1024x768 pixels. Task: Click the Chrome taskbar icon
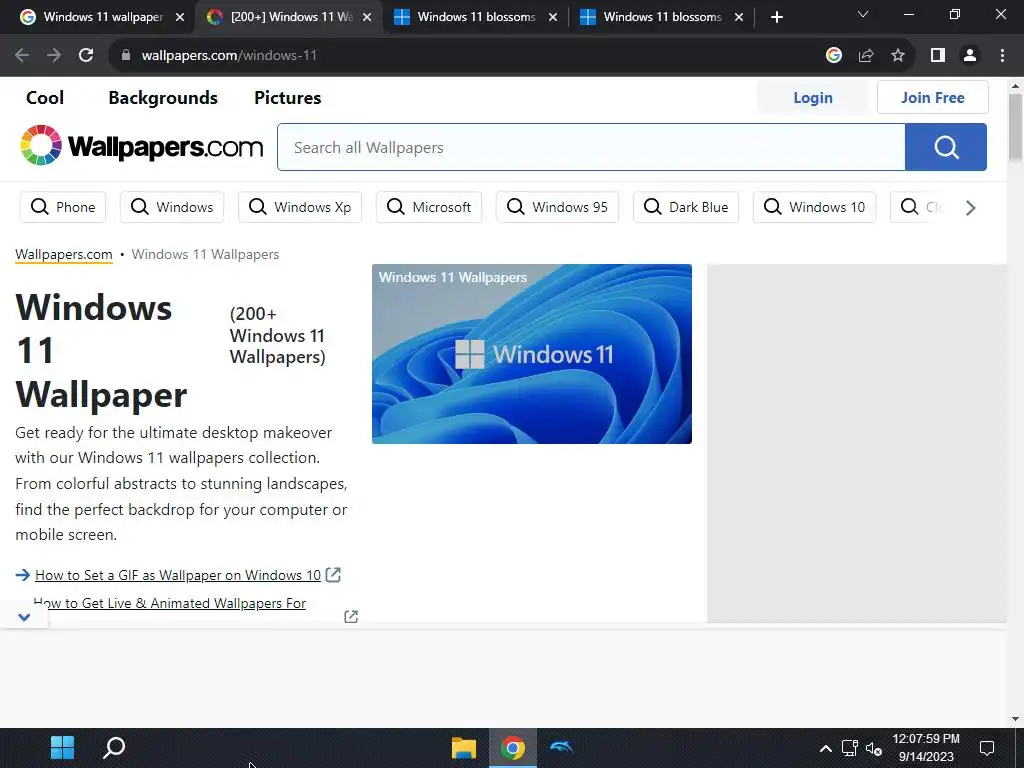pos(513,748)
